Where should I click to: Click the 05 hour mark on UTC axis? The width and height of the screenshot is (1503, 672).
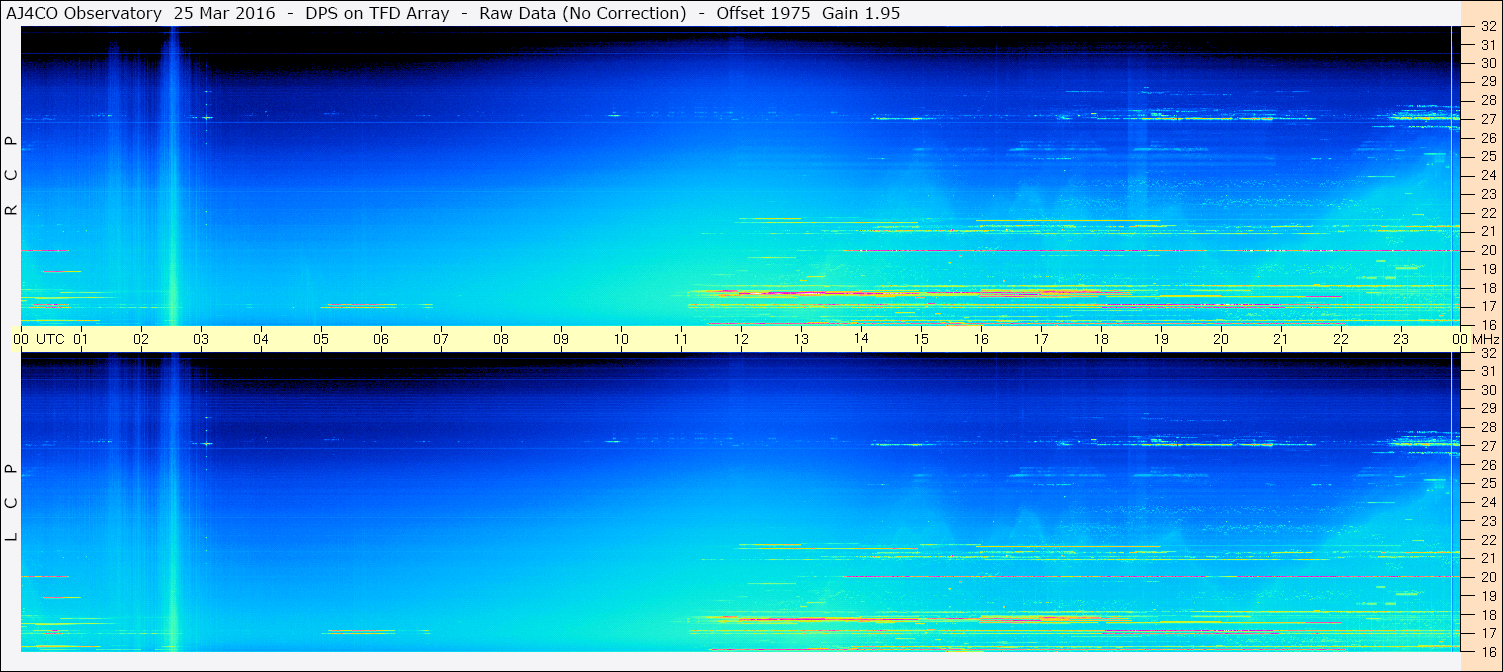coord(321,339)
